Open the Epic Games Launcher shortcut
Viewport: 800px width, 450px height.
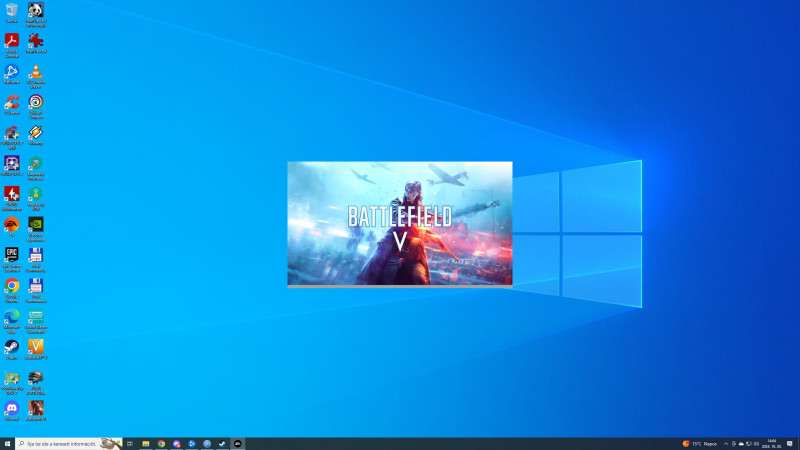[12, 259]
